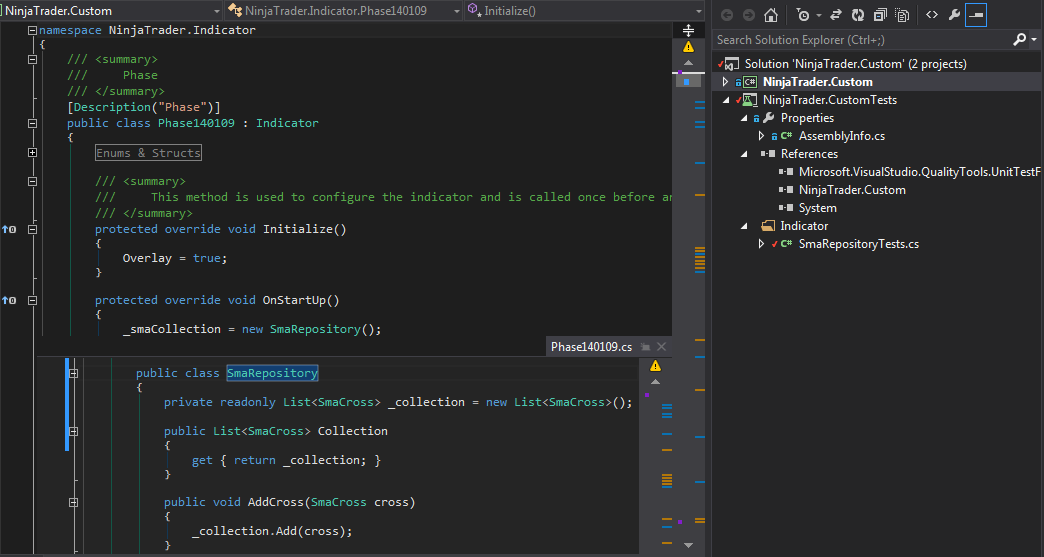Viewport: 1044px width, 557px height.
Task: Click the main editor scrollbar thumb
Action: 688,81
